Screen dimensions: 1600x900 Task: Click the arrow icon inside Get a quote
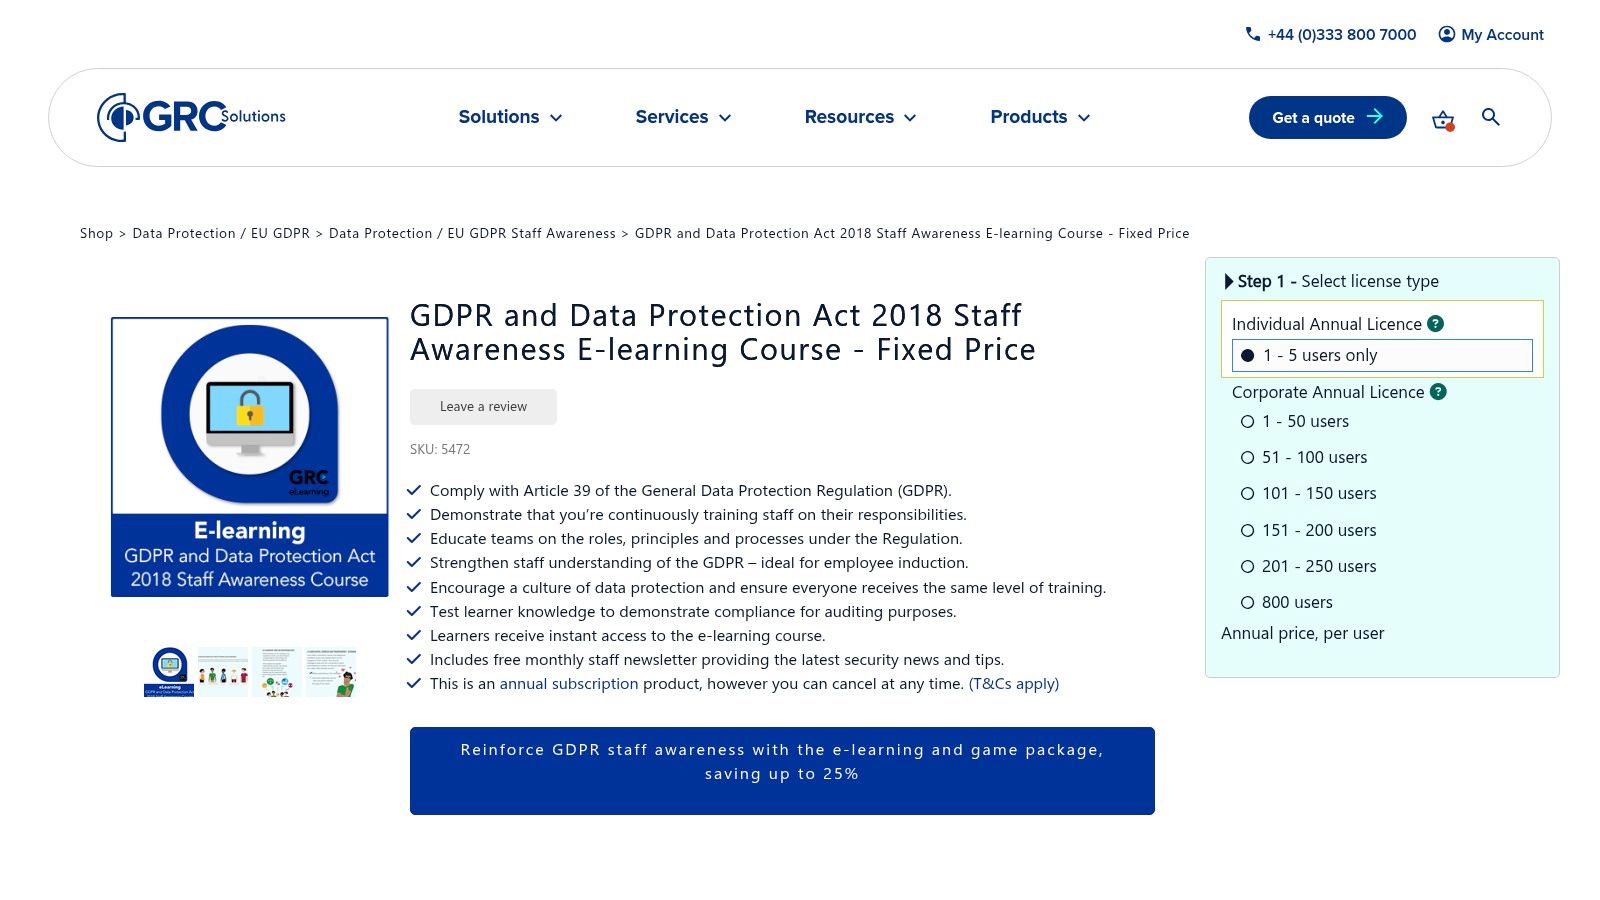[x=1375, y=117]
